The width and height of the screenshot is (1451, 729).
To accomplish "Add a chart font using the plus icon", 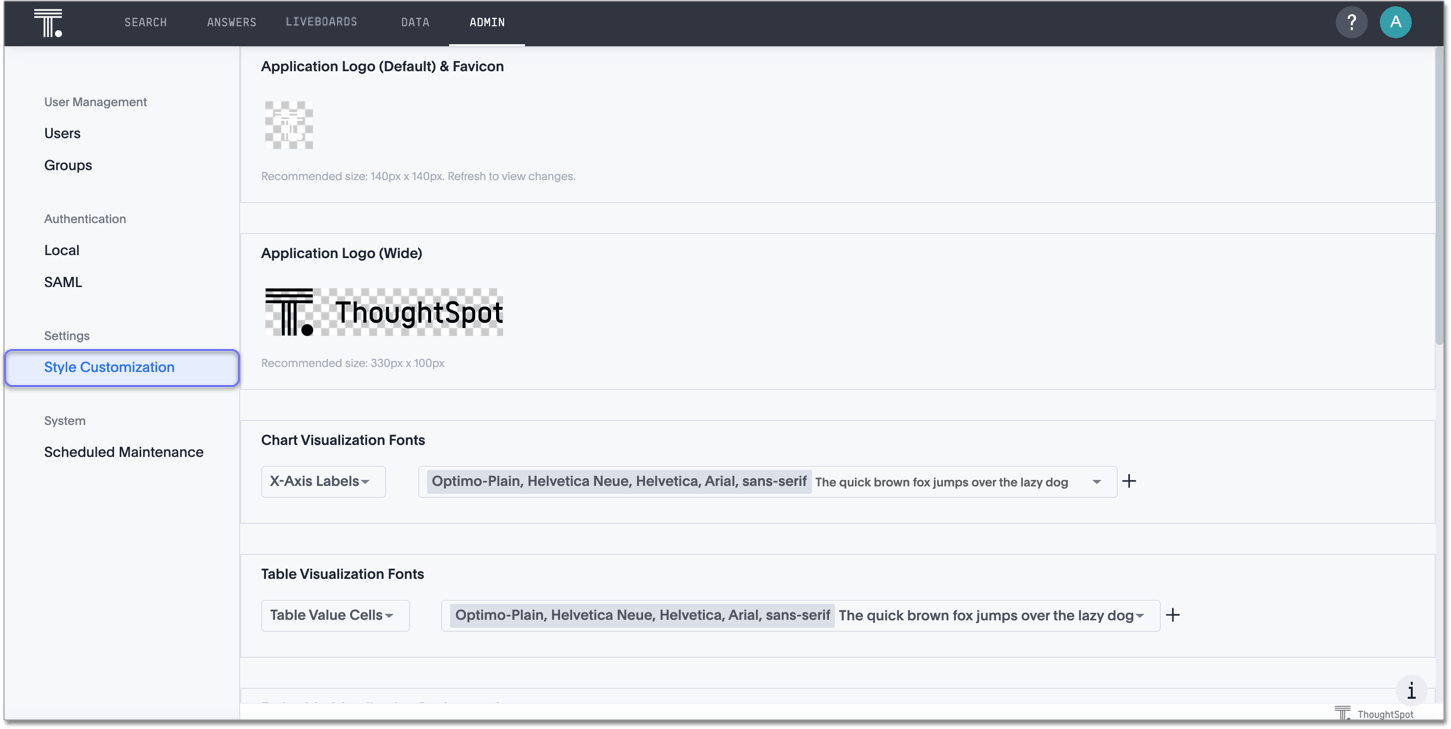I will pyautogui.click(x=1129, y=481).
